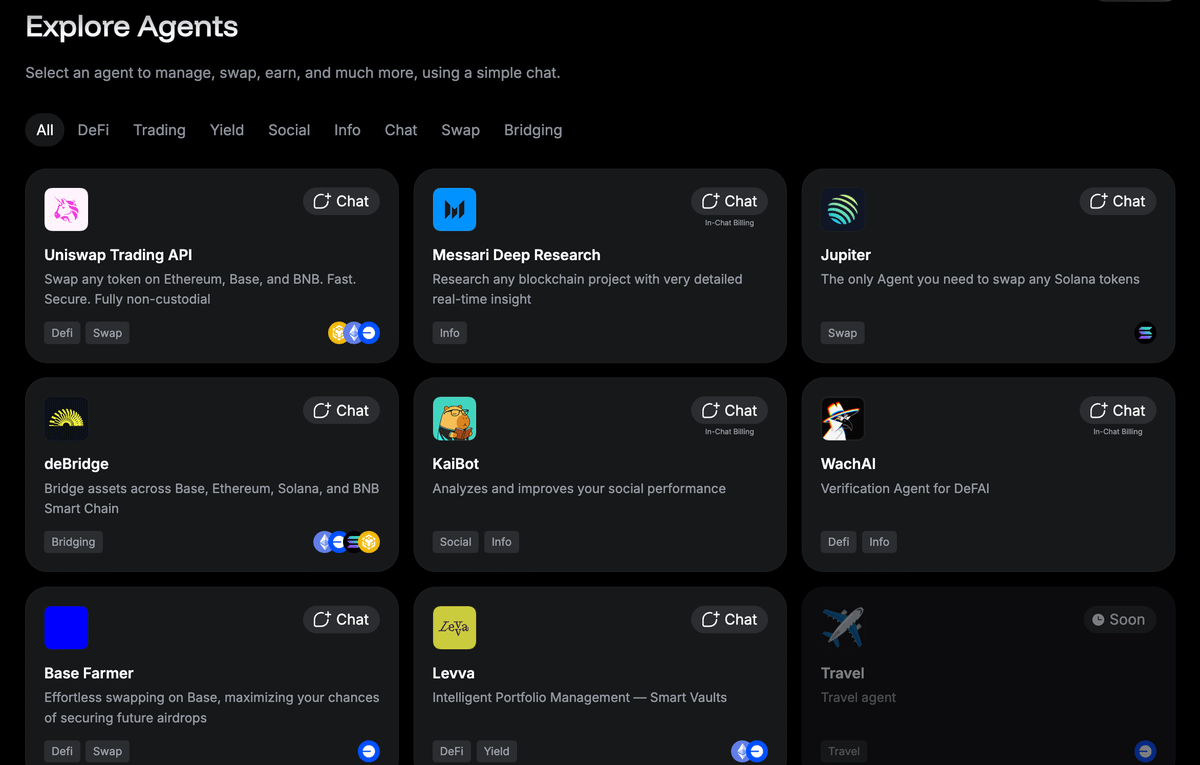This screenshot has width=1200, height=765.
Task: Click the Base chain icon on Travel card
Action: (x=1145, y=751)
